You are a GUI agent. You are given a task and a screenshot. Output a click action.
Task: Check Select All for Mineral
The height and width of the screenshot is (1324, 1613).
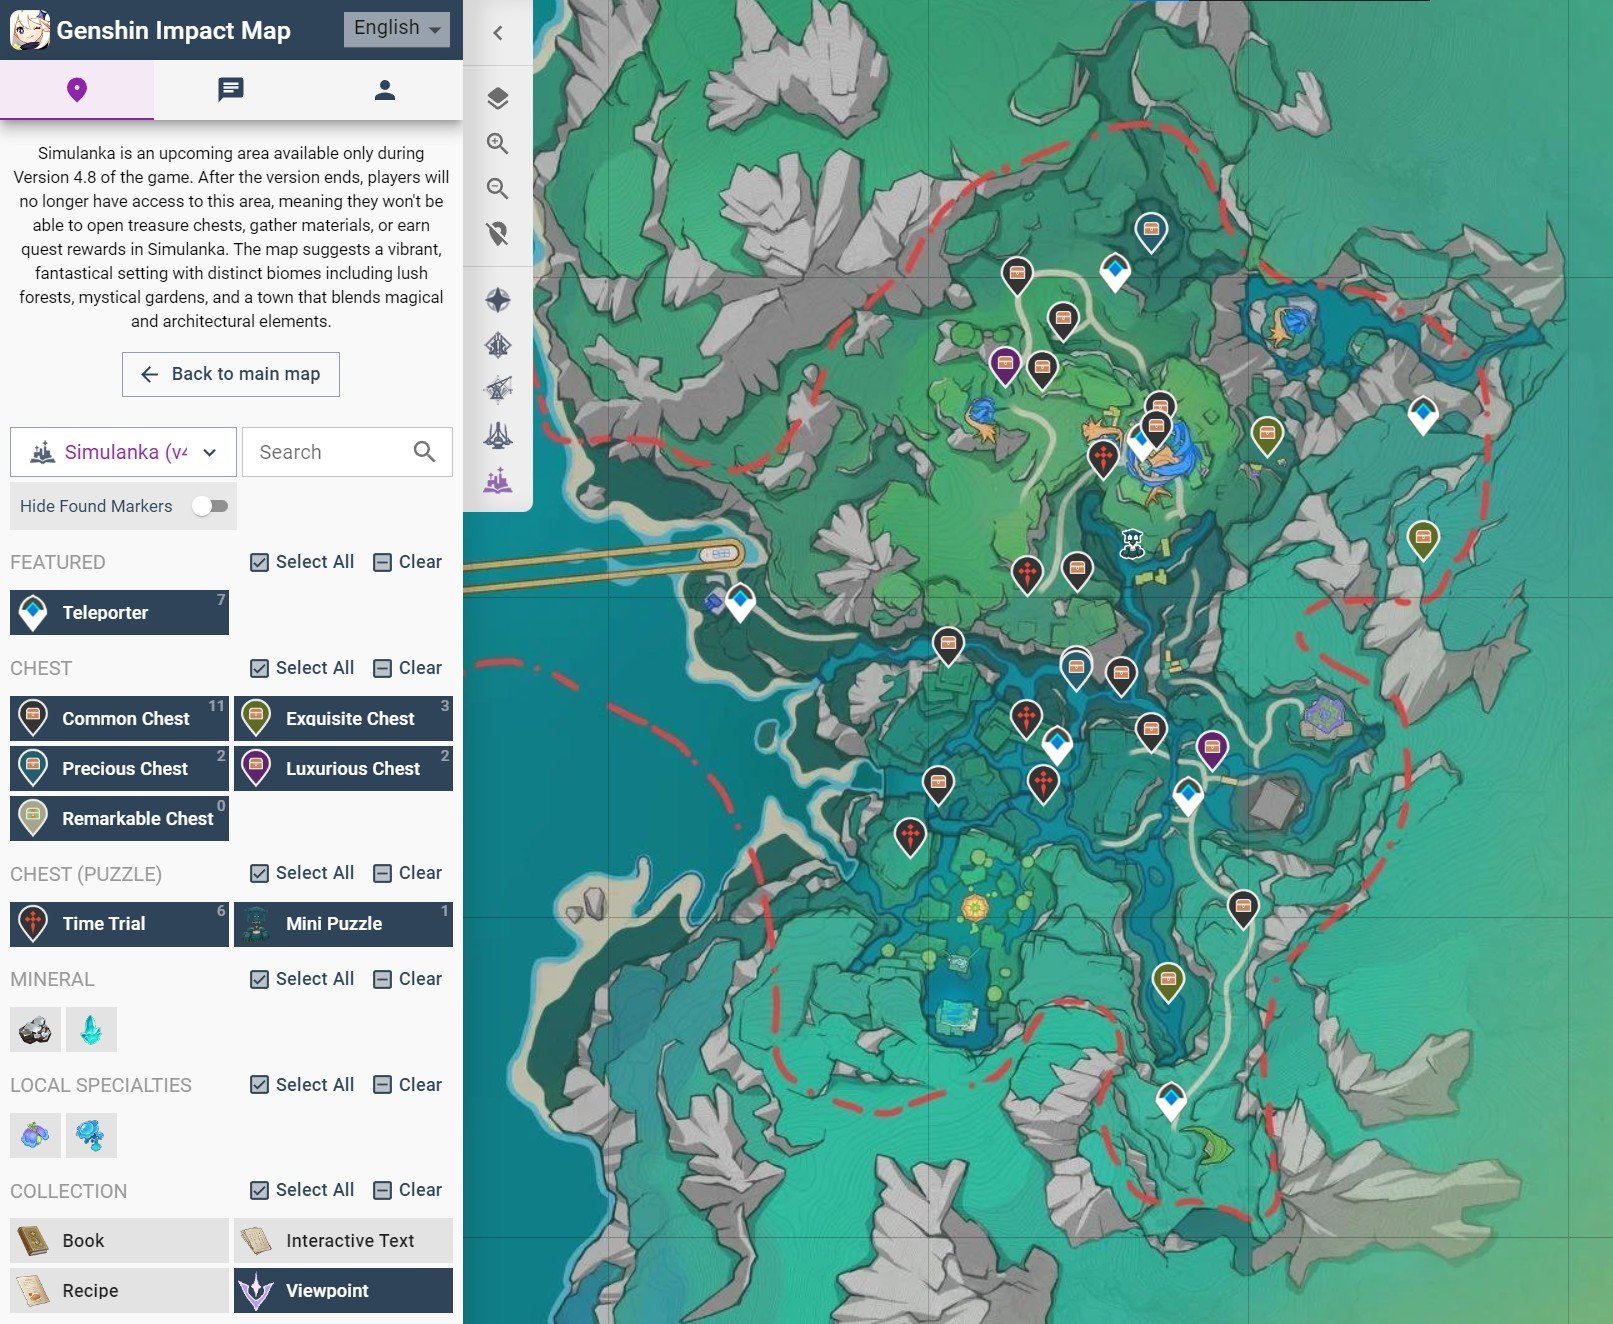[302, 979]
